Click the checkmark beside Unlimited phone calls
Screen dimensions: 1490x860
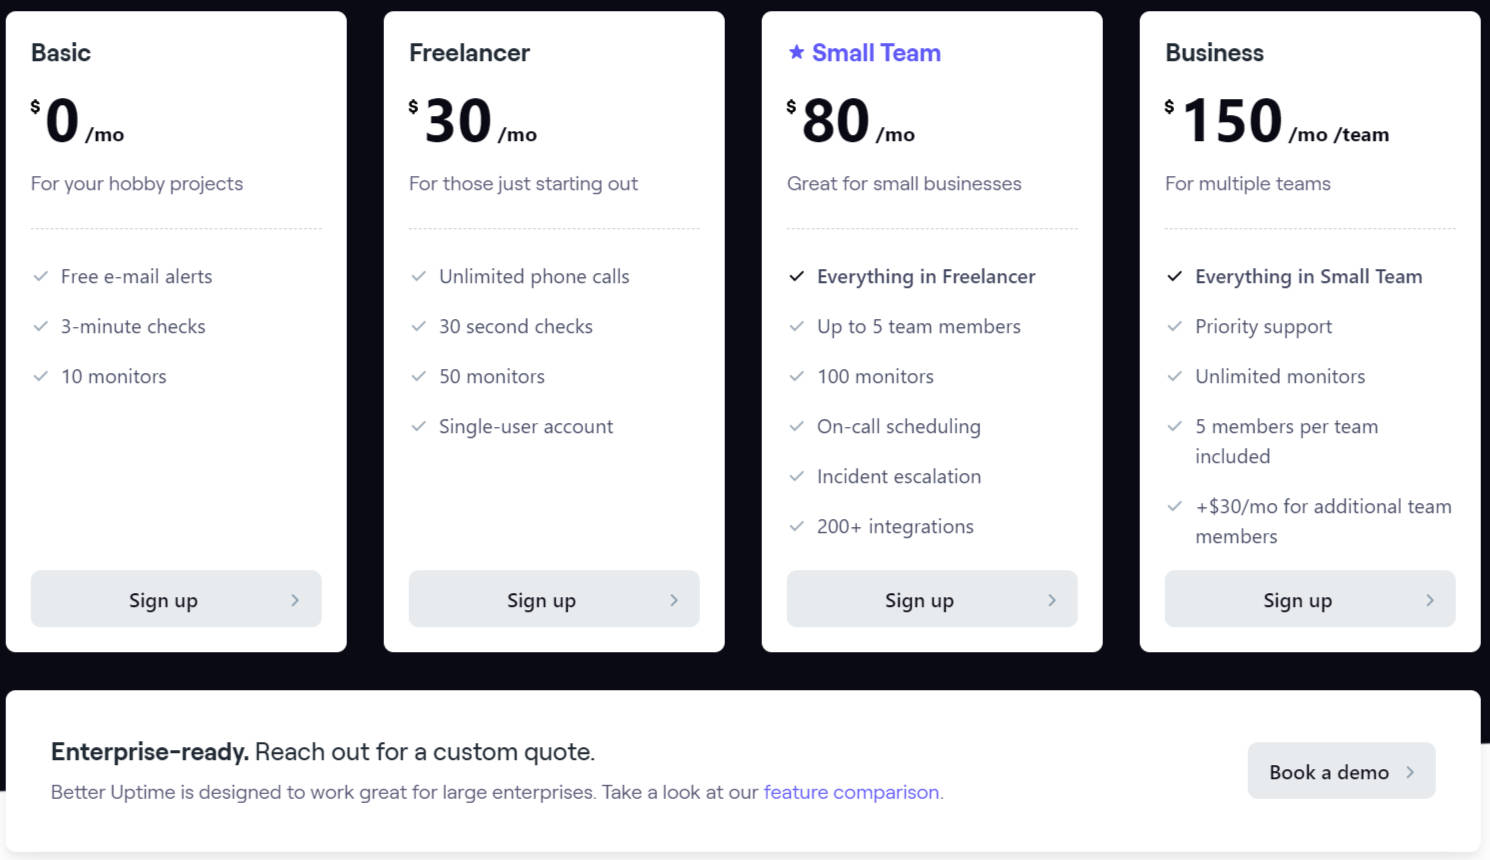click(418, 276)
